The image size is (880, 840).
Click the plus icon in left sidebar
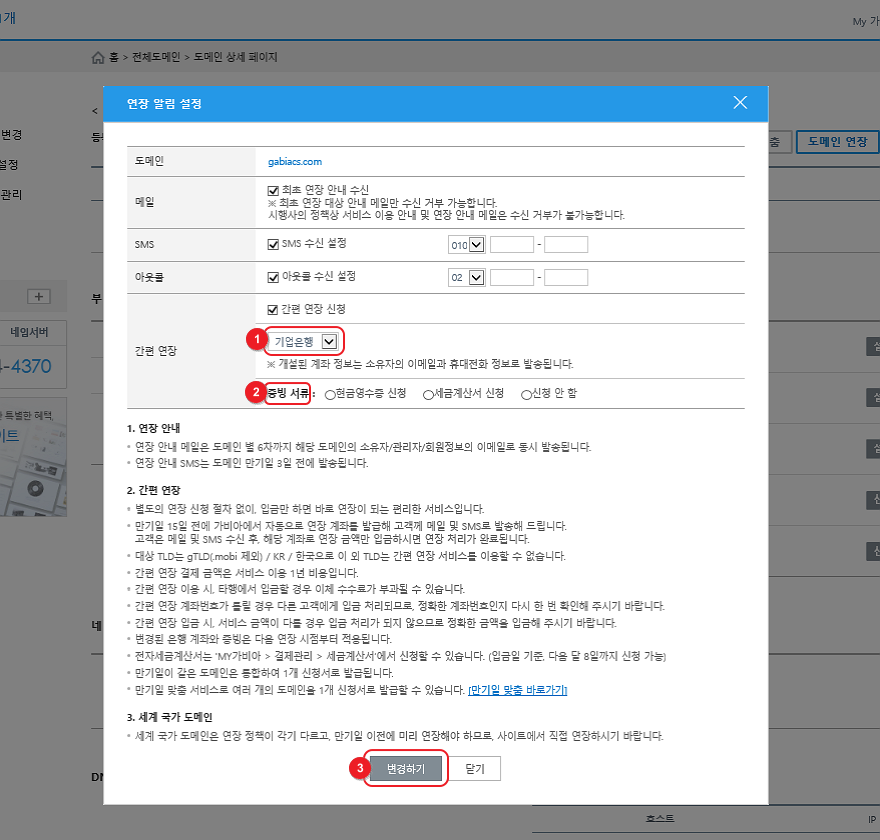[x=39, y=296]
